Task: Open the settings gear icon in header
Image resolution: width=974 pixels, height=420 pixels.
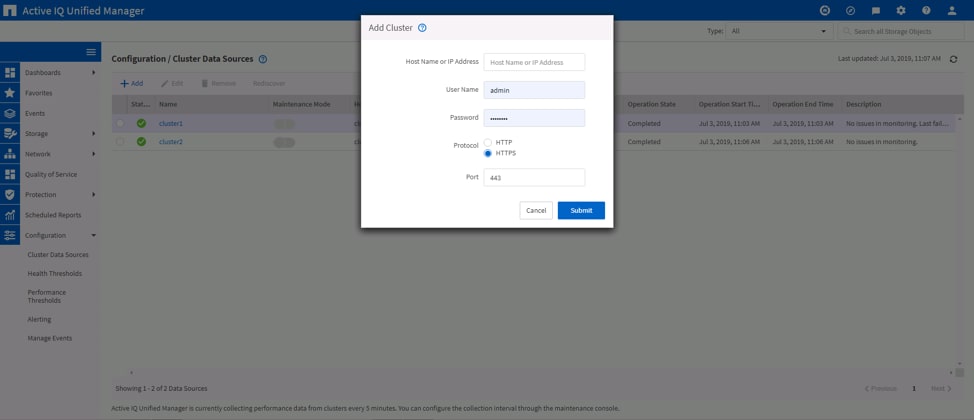Action: (901, 11)
